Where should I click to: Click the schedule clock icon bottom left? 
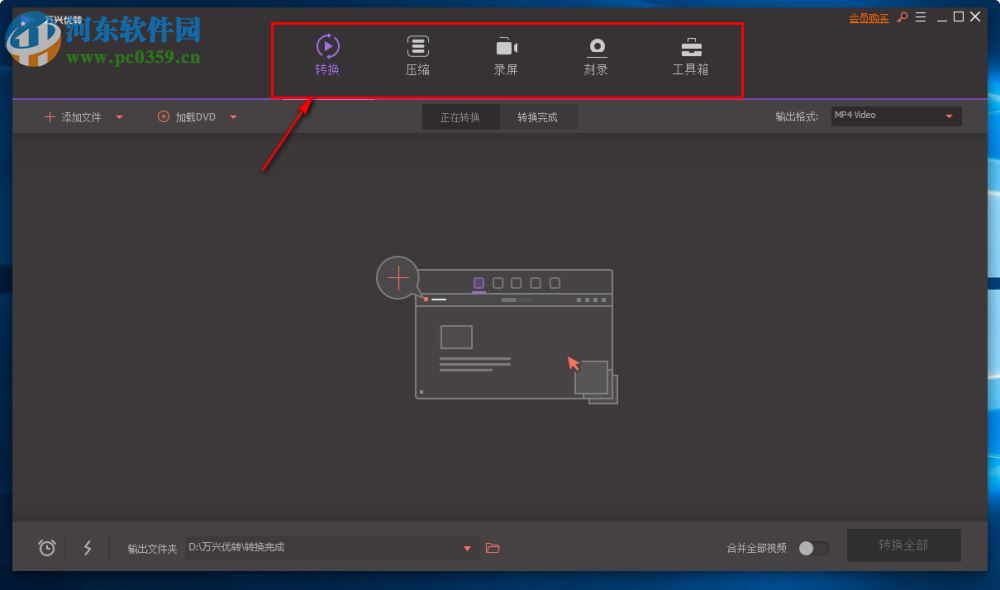point(45,547)
